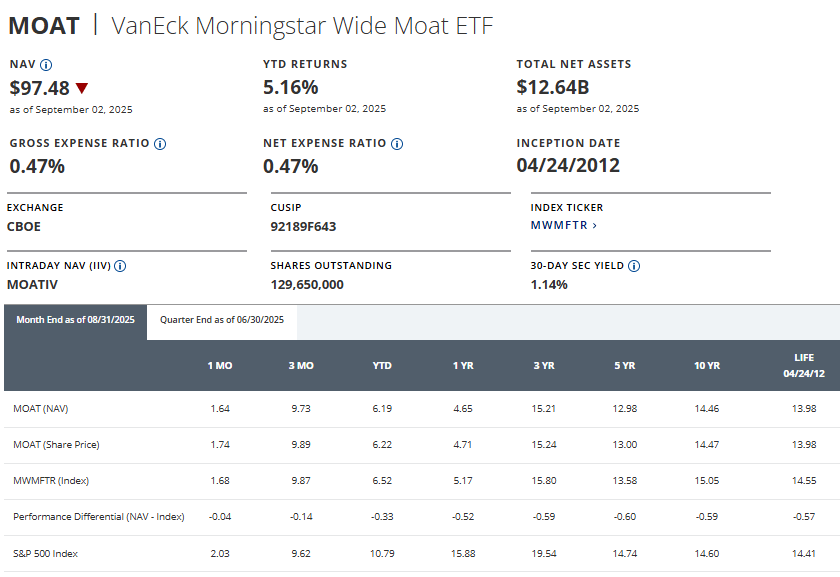
Task: Click the LIFE 04/24/12 column header
Action: coord(804,365)
